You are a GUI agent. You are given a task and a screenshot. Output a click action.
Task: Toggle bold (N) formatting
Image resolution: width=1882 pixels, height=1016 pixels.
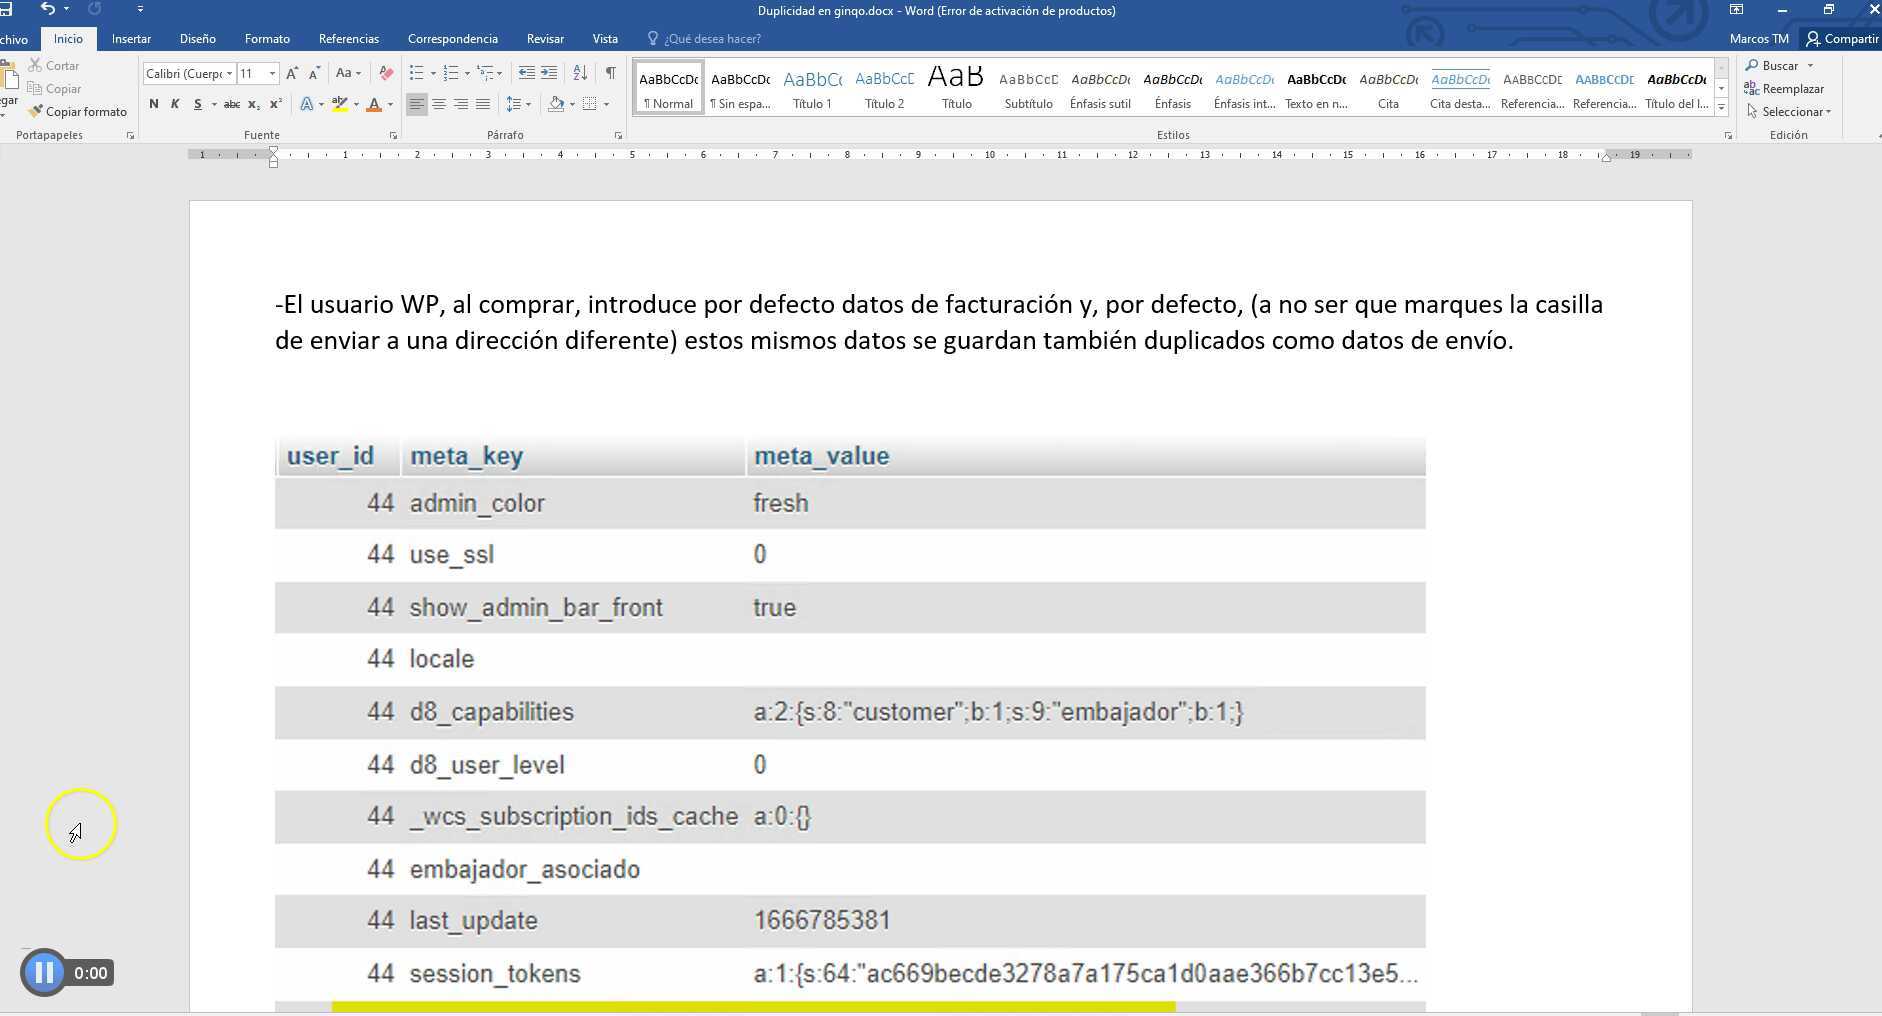click(153, 104)
